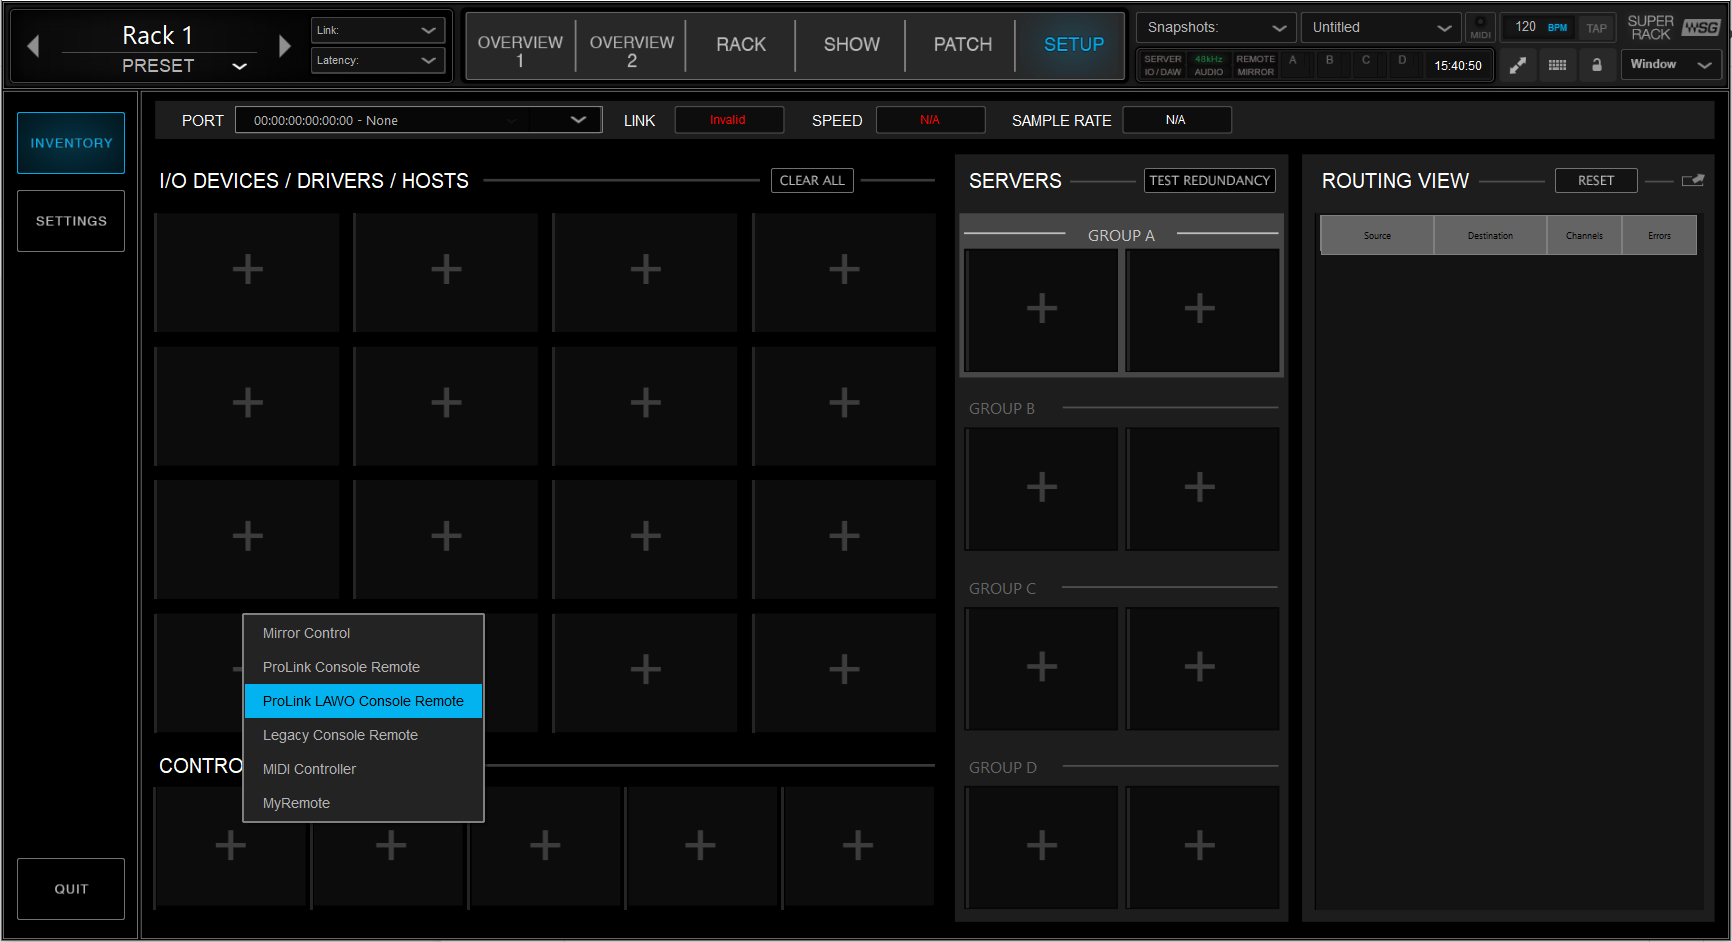Open the SHOW tab

point(852,45)
